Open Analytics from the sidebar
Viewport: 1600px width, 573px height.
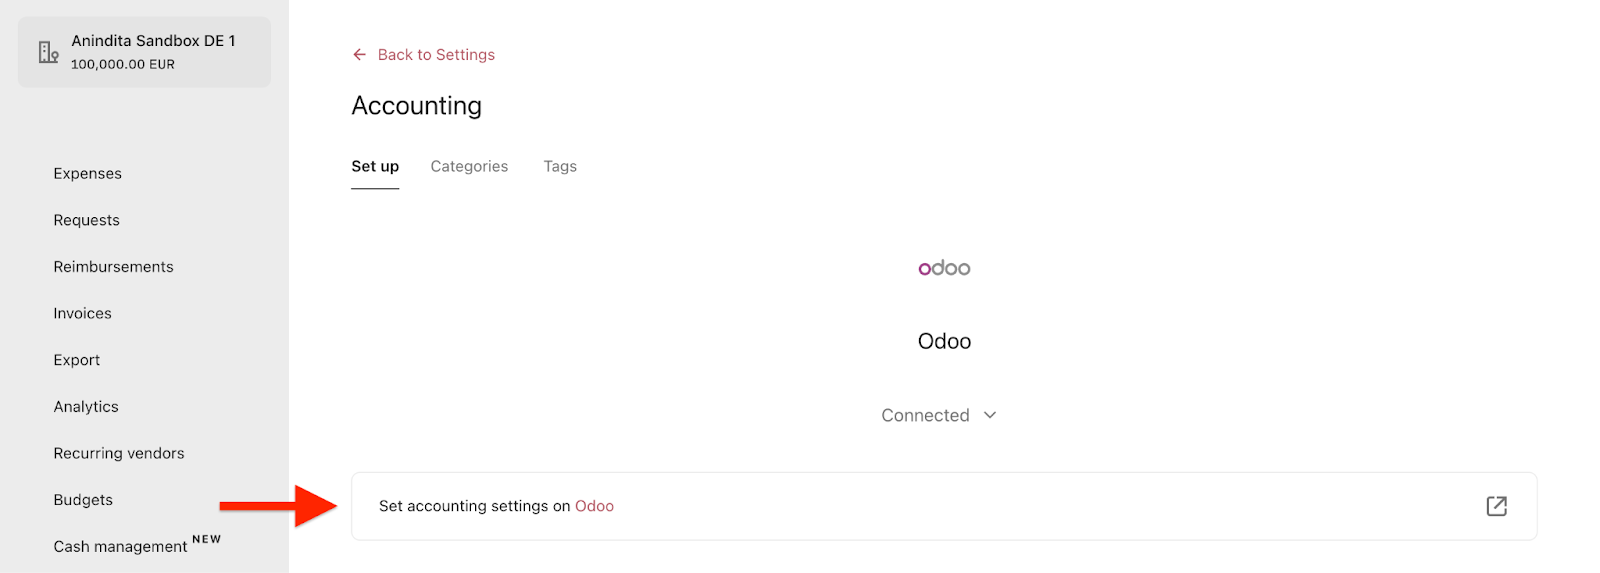[86, 407]
